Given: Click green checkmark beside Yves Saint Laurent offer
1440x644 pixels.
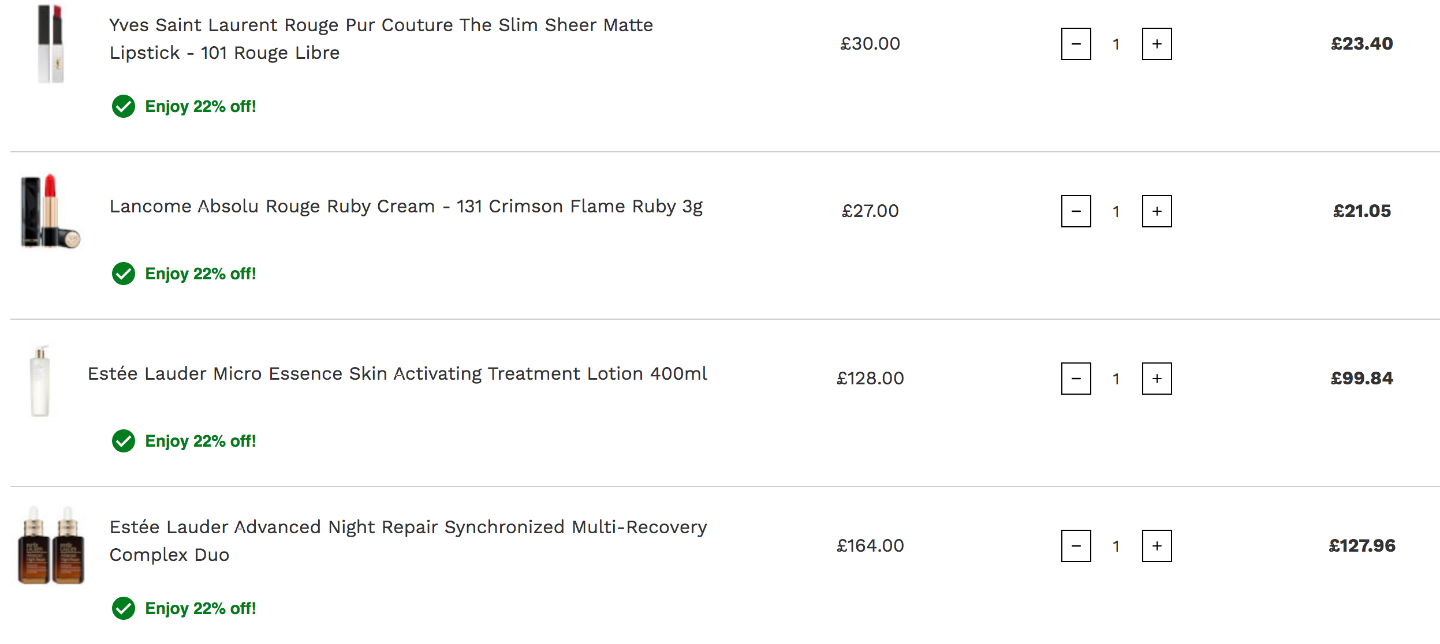Looking at the screenshot, I should (x=123, y=106).
